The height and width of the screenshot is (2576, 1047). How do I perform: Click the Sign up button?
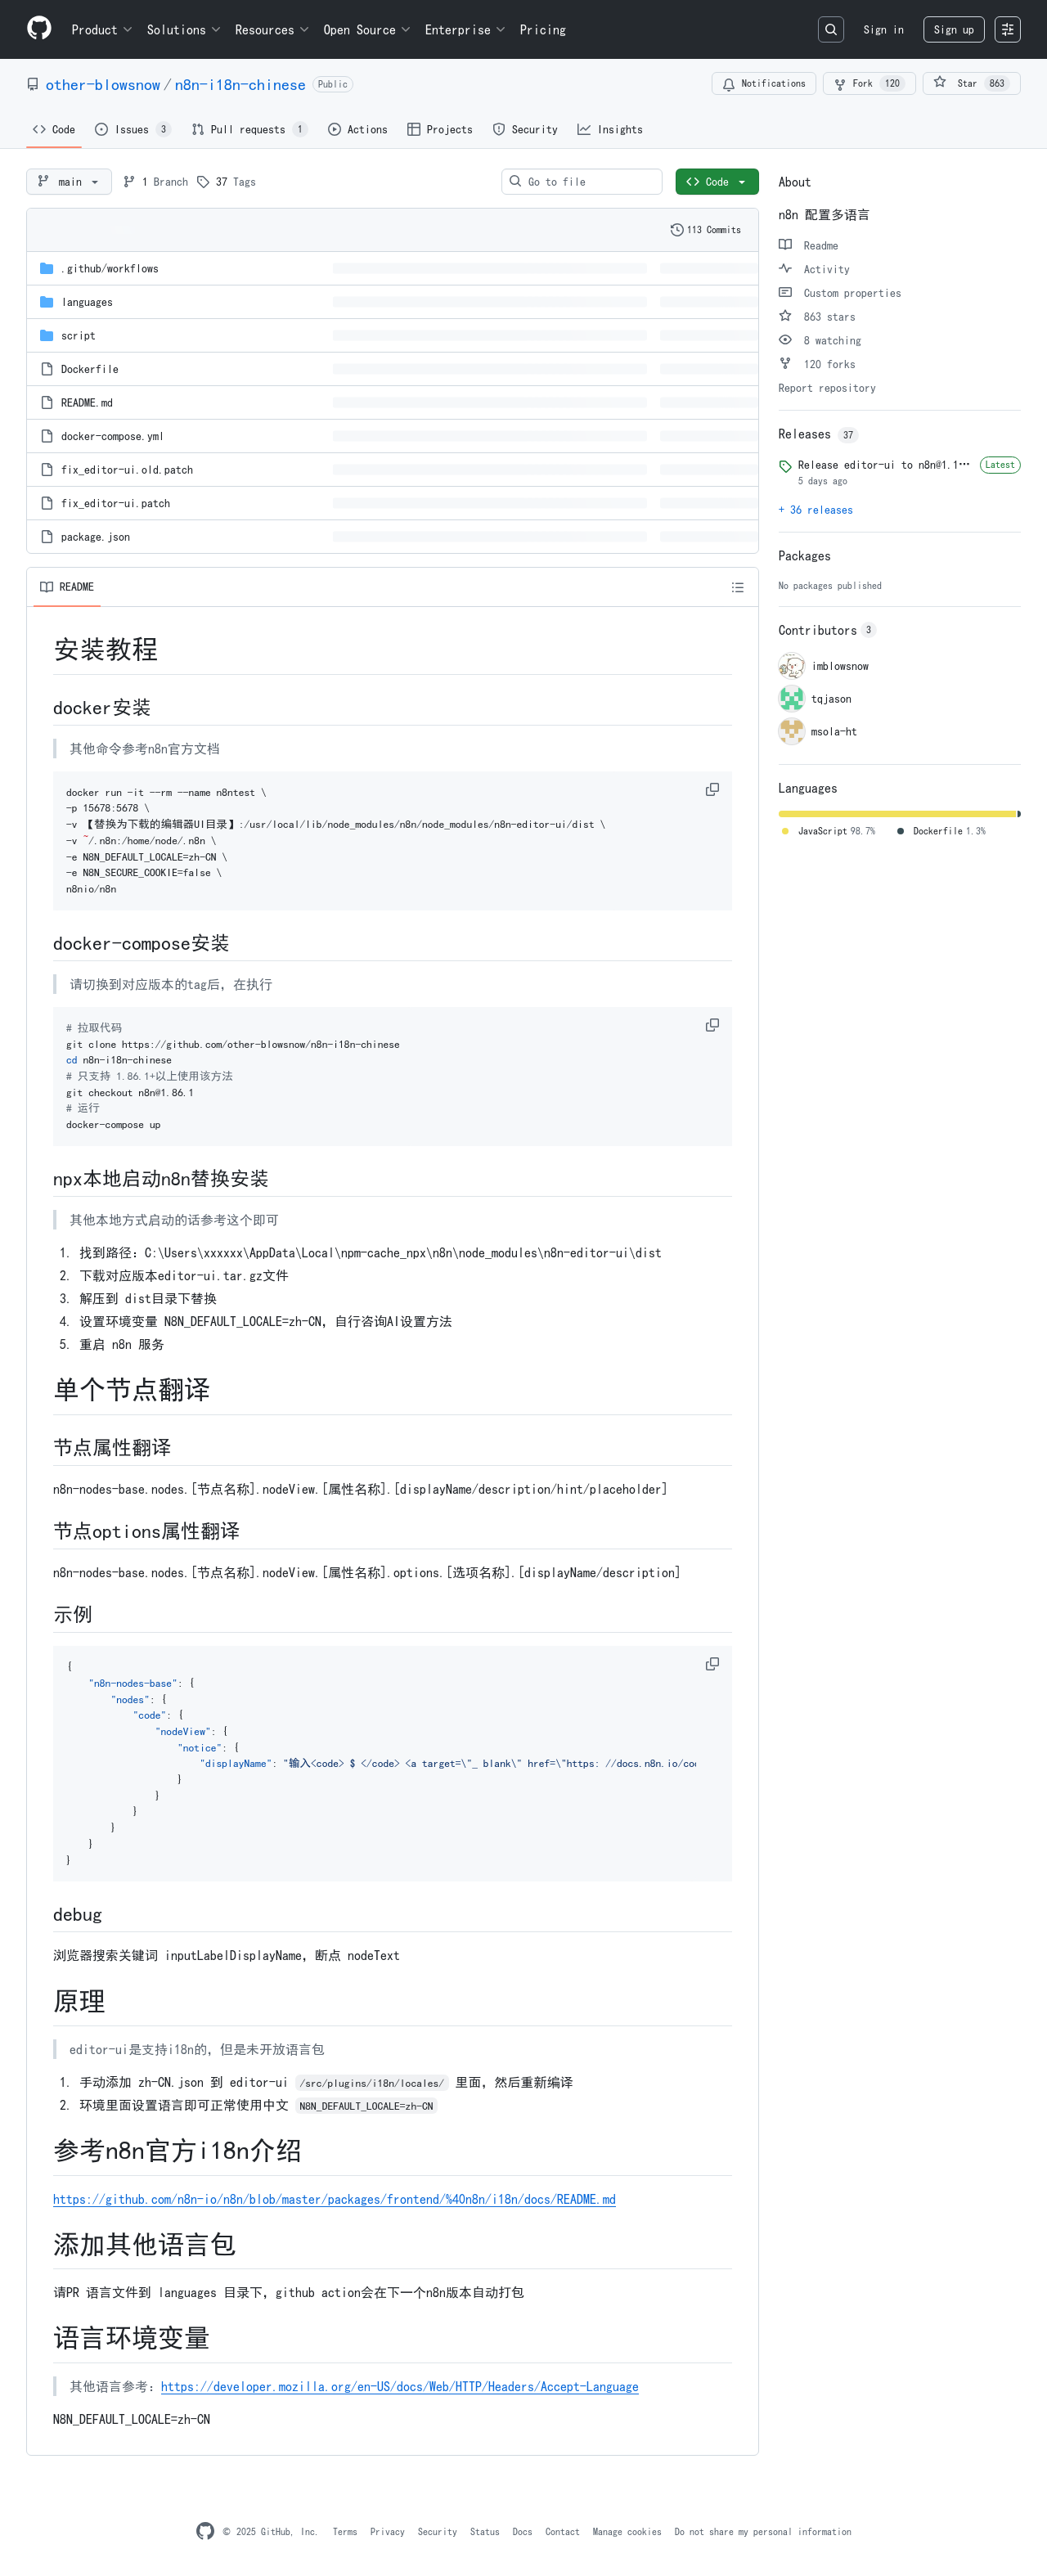pyautogui.click(x=953, y=30)
